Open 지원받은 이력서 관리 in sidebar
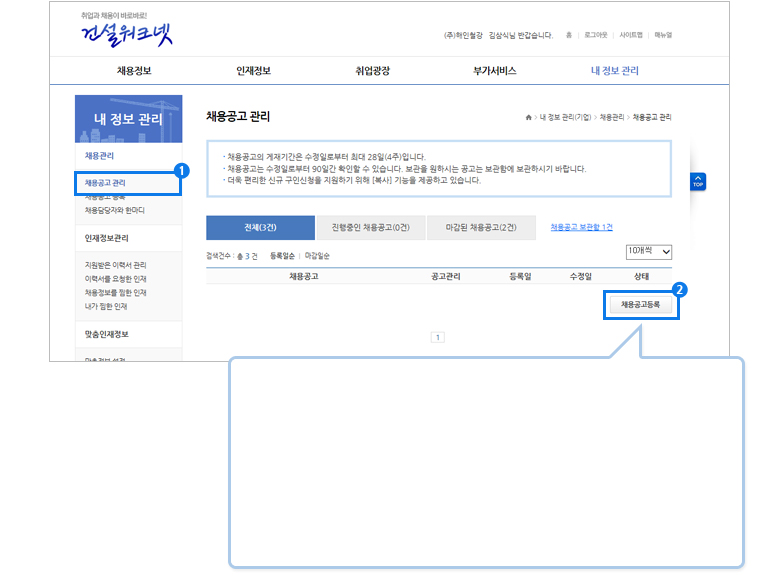This screenshot has height=578, width=780. (x=115, y=265)
